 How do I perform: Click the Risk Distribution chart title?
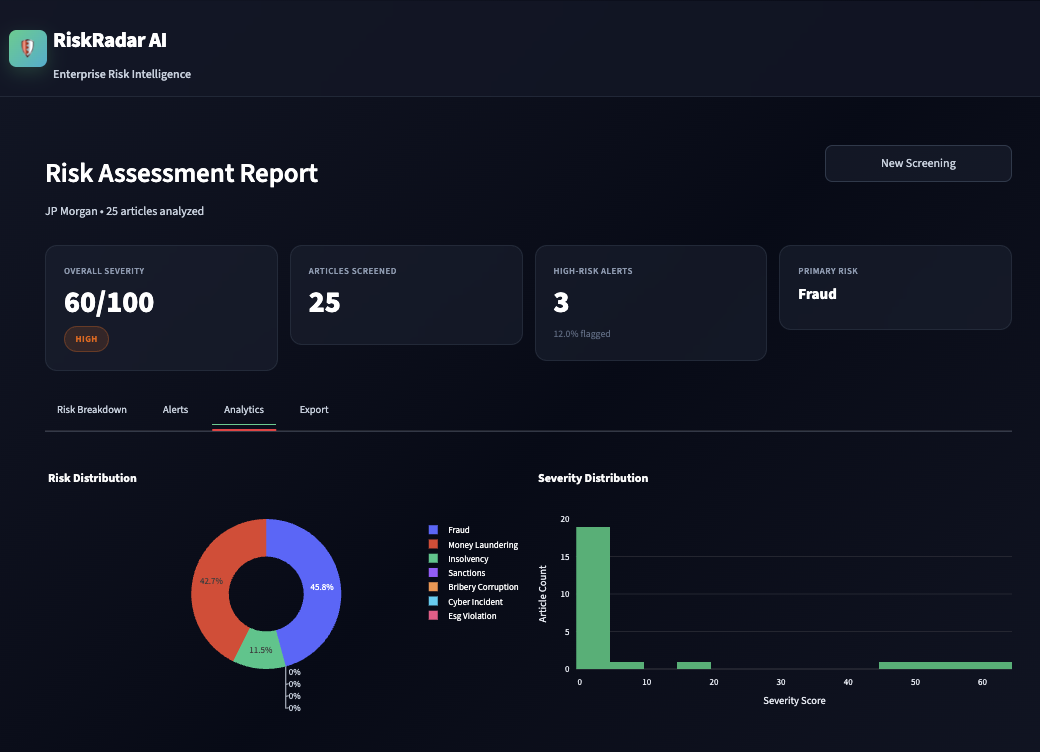(92, 478)
